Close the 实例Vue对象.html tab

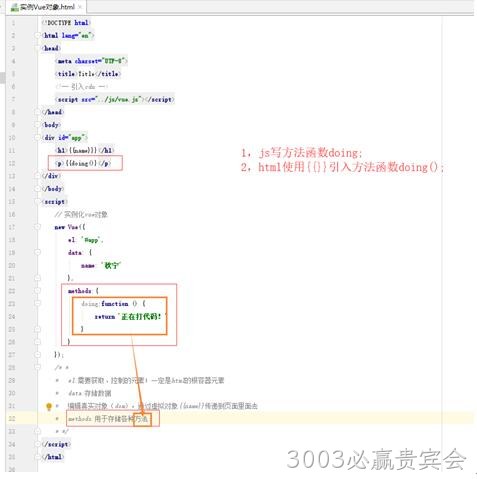80,7
